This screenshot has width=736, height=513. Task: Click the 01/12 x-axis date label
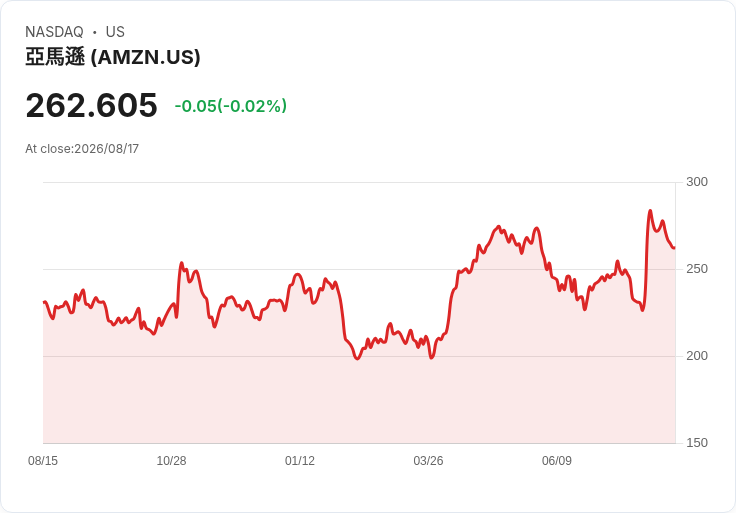[300, 461]
